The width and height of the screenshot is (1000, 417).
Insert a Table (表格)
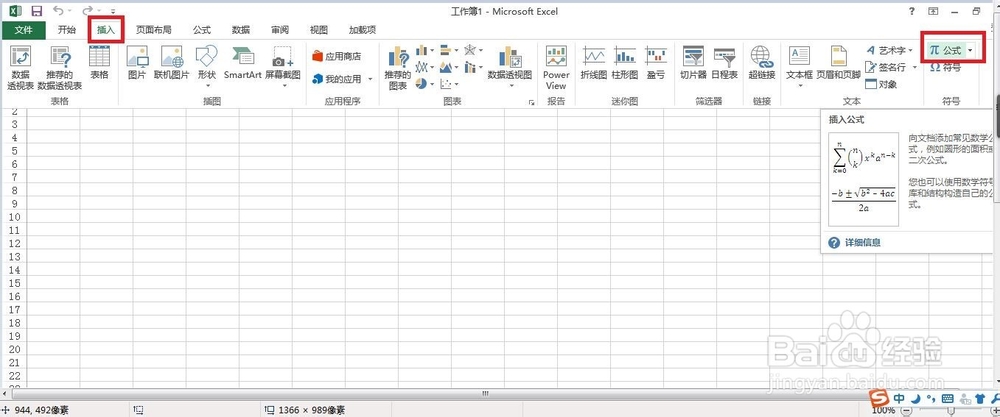point(99,62)
